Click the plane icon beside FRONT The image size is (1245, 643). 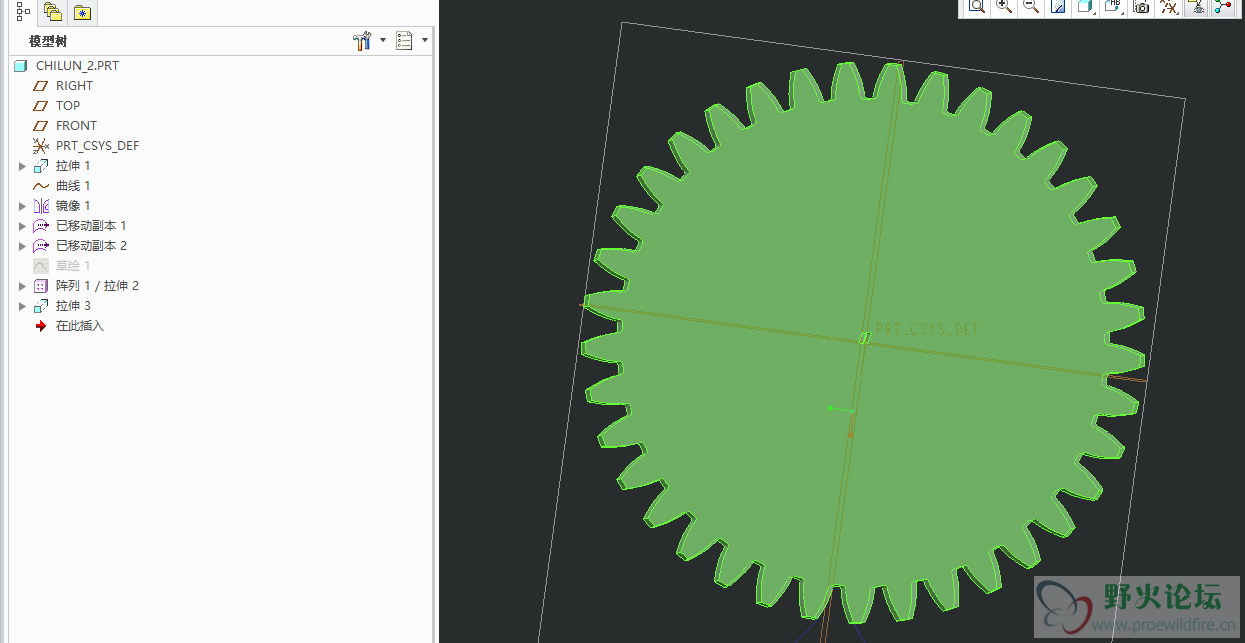click(41, 126)
